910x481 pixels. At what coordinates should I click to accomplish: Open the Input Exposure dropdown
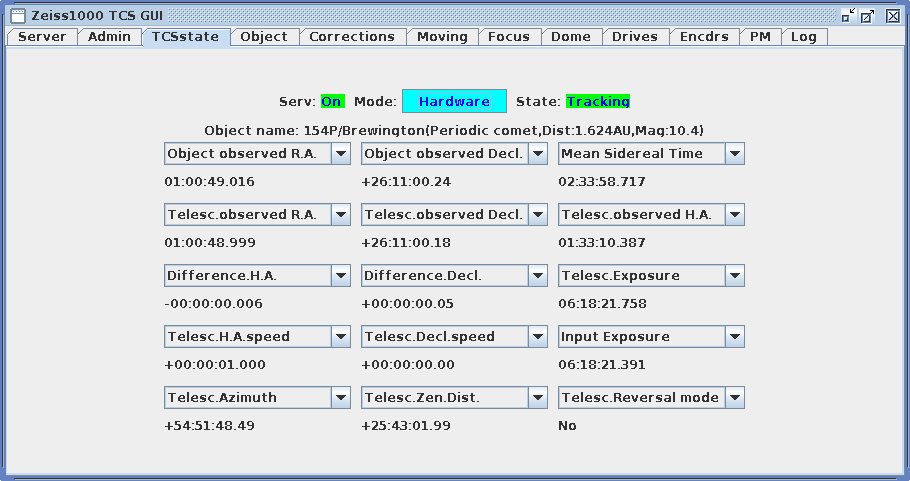pos(651,337)
